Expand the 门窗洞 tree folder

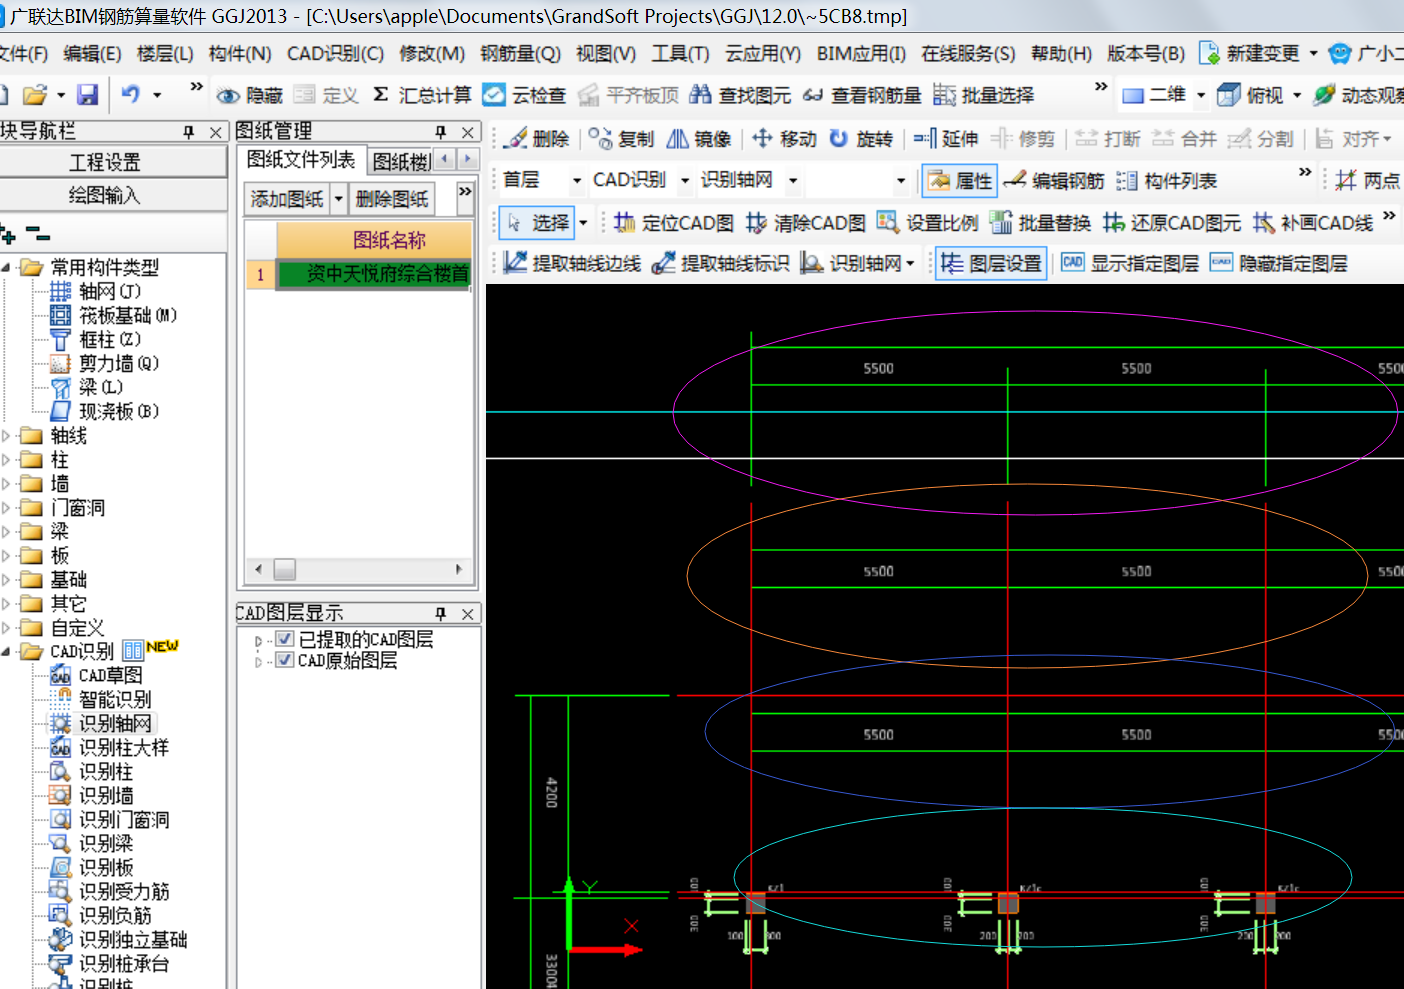[x=6, y=508]
